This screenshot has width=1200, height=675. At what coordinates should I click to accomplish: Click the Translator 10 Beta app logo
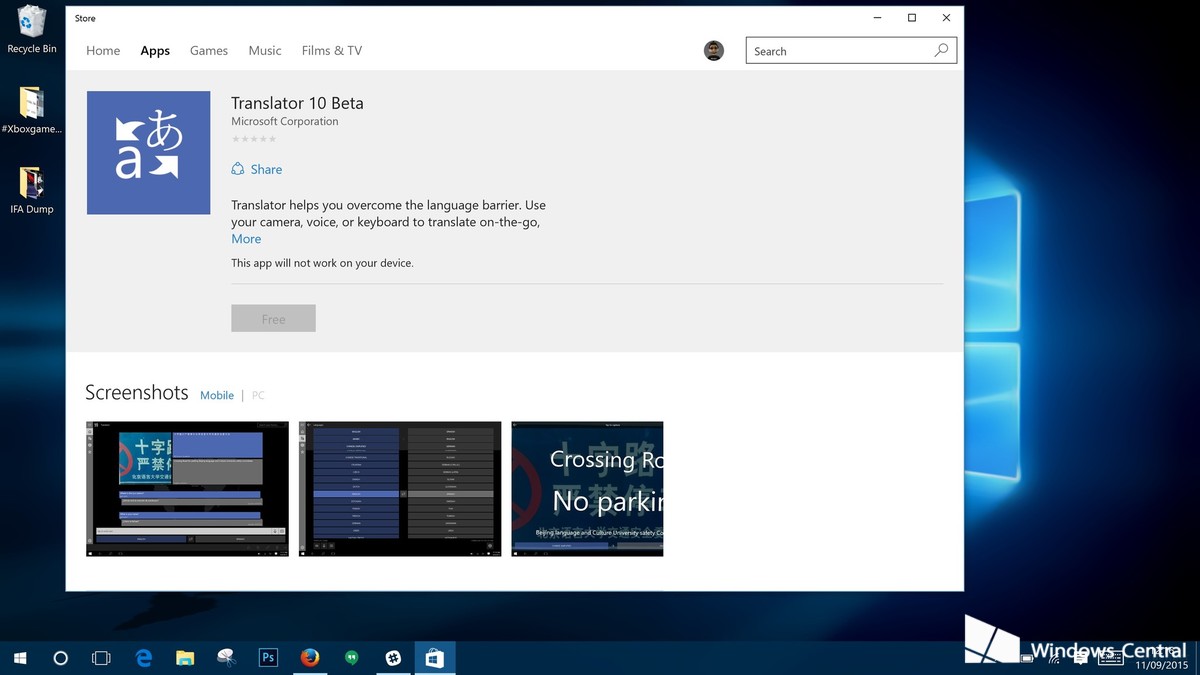[149, 153]
